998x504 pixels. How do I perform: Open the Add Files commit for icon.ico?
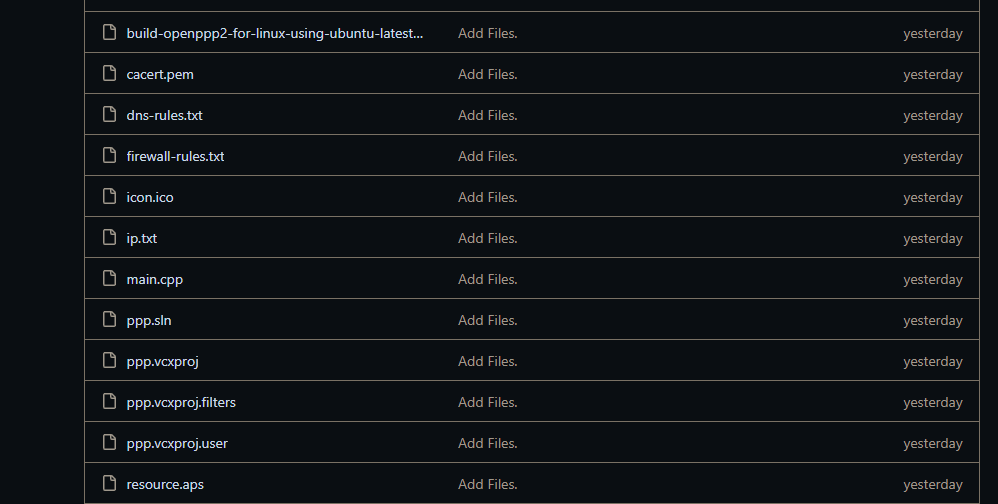(487, 197)
